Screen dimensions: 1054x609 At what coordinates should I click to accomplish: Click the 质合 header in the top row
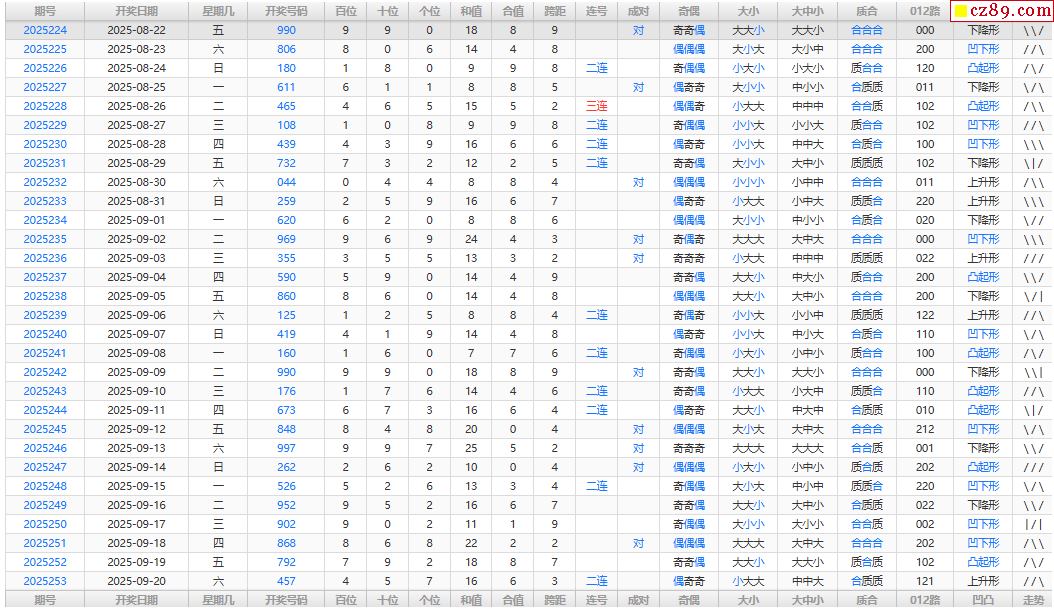(867, 11)
